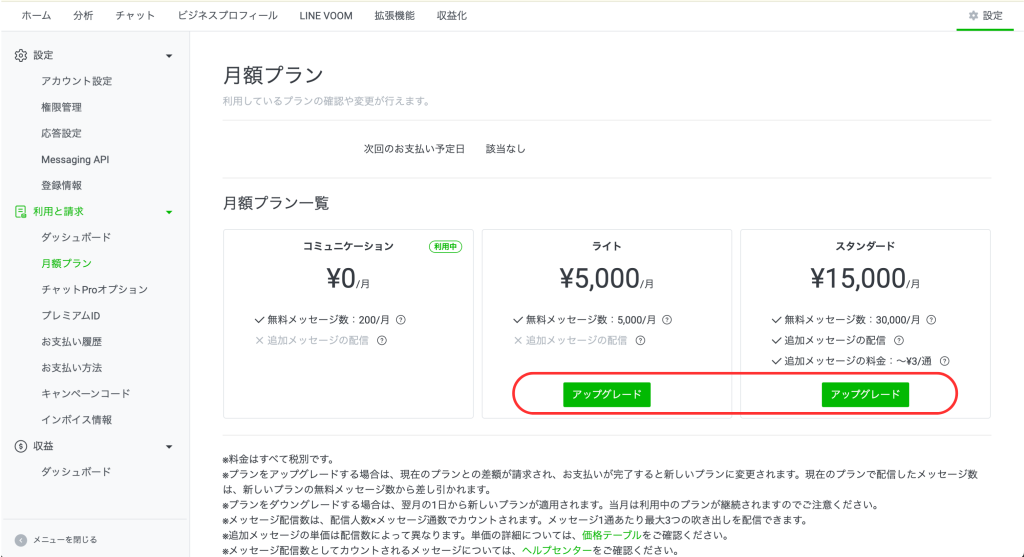Click the gear icon beside 設定 in sidebar

point(20,56)
